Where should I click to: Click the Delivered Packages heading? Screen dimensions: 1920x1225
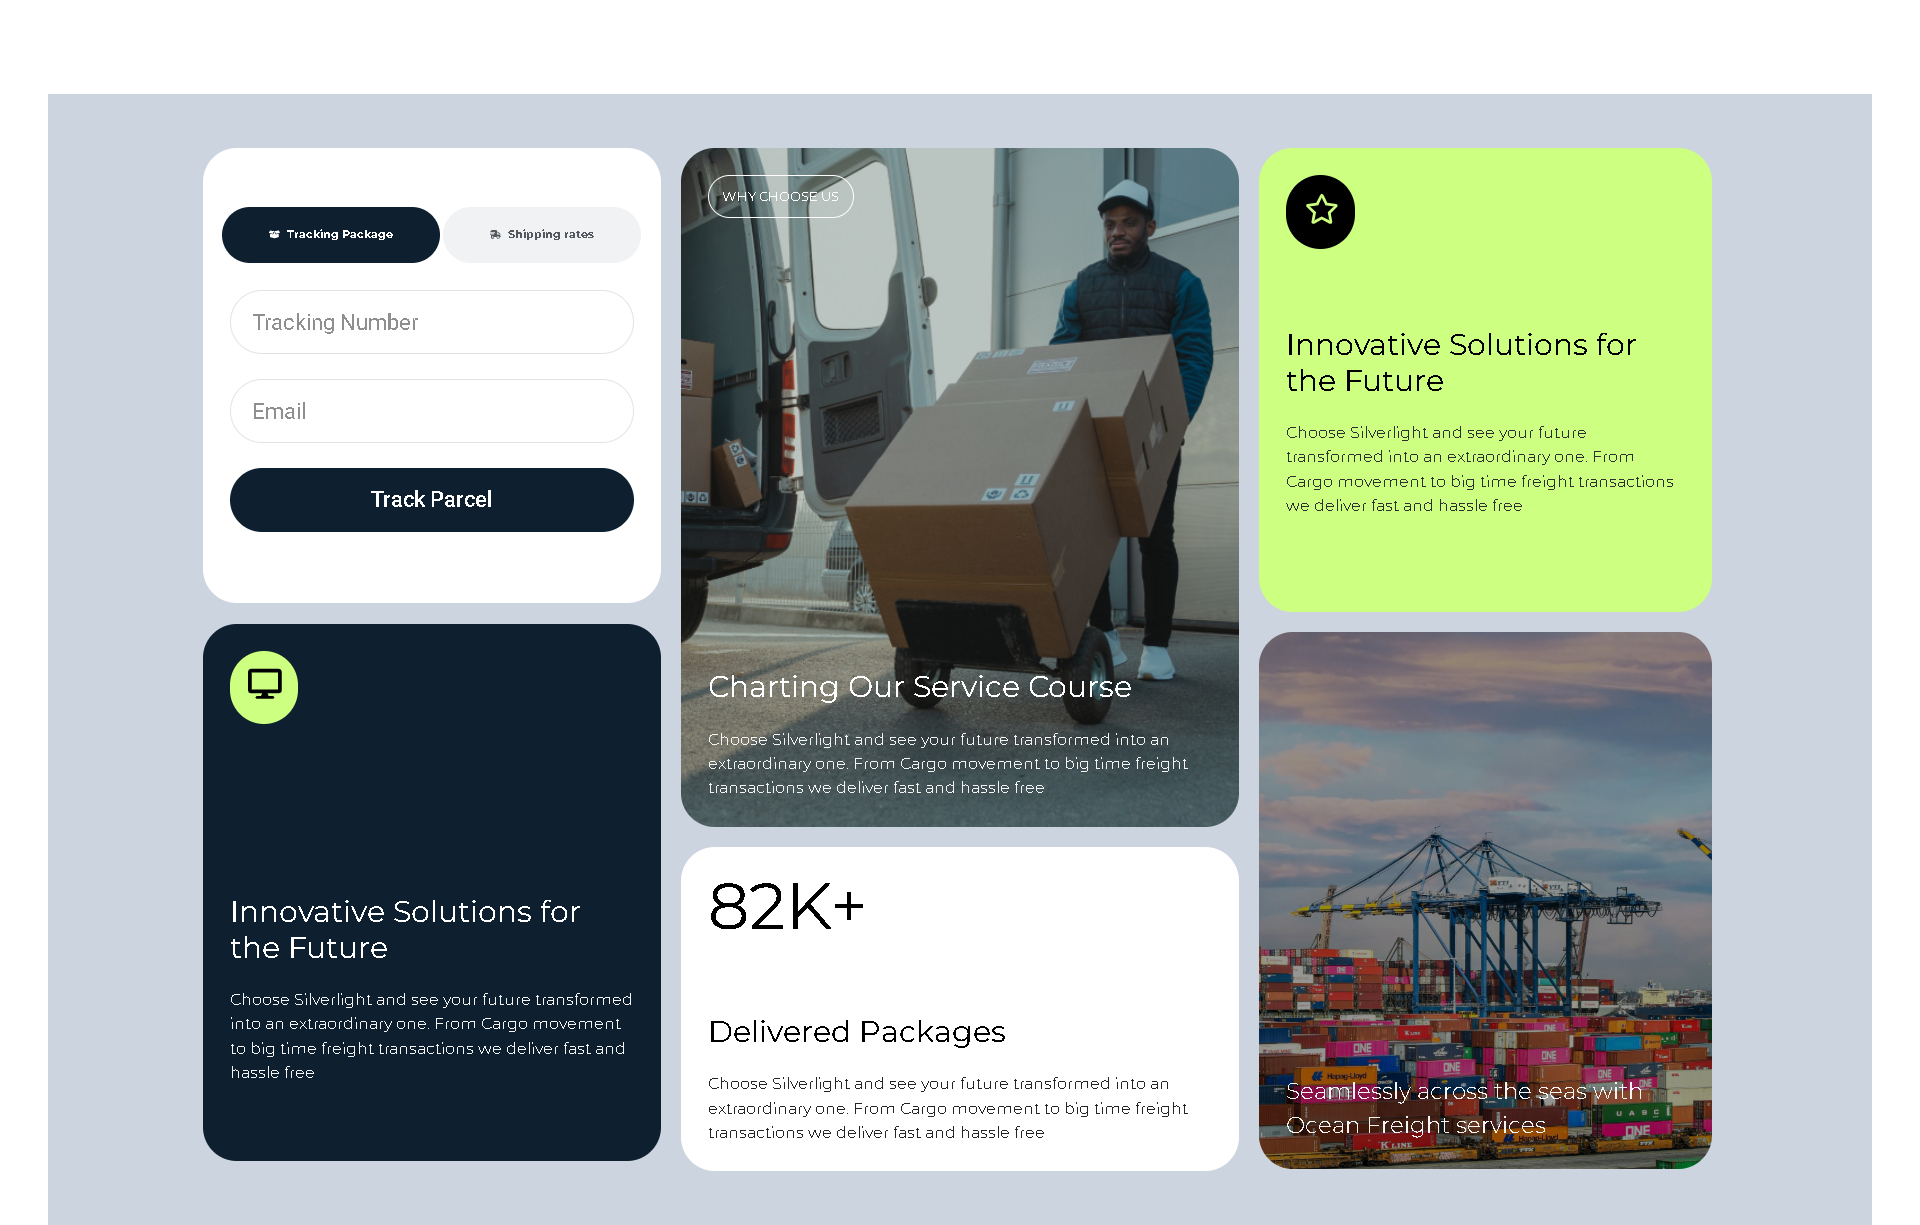pyautogui.click(x=856, y=1032)
